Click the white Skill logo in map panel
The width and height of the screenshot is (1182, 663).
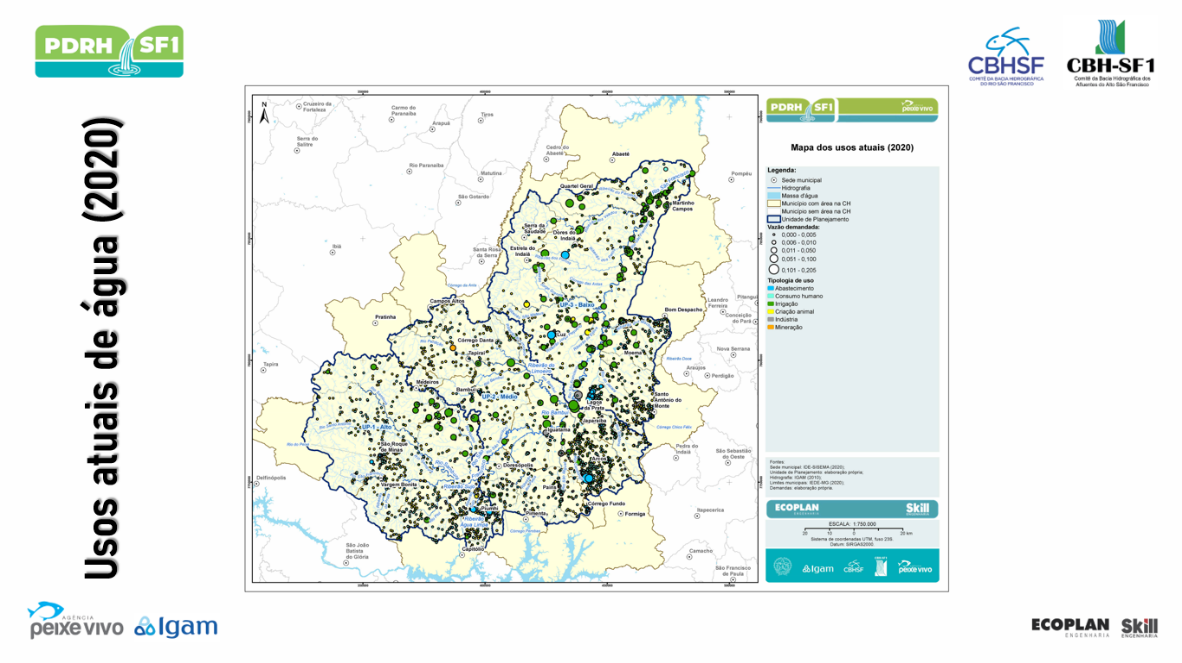pos(917,509)
